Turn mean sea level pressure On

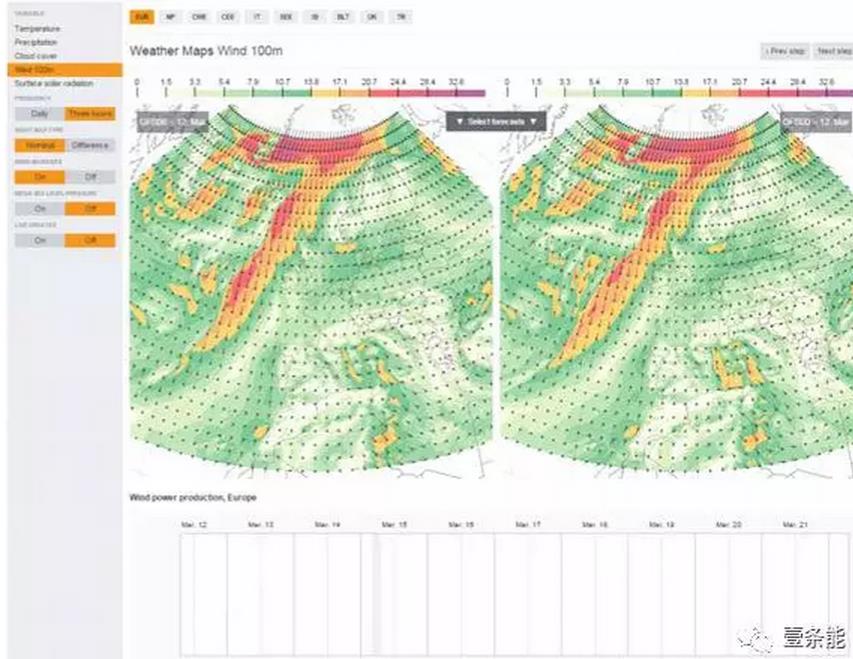pos(40,209)
